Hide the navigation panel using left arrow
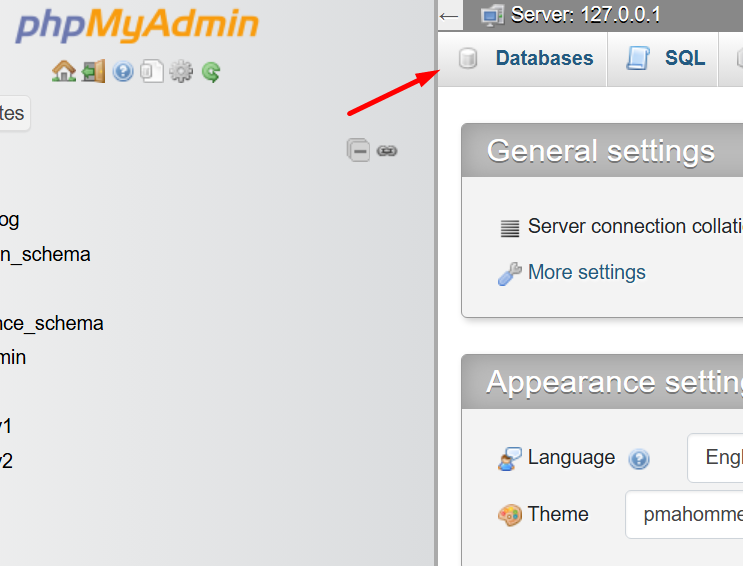 point(449,15)
